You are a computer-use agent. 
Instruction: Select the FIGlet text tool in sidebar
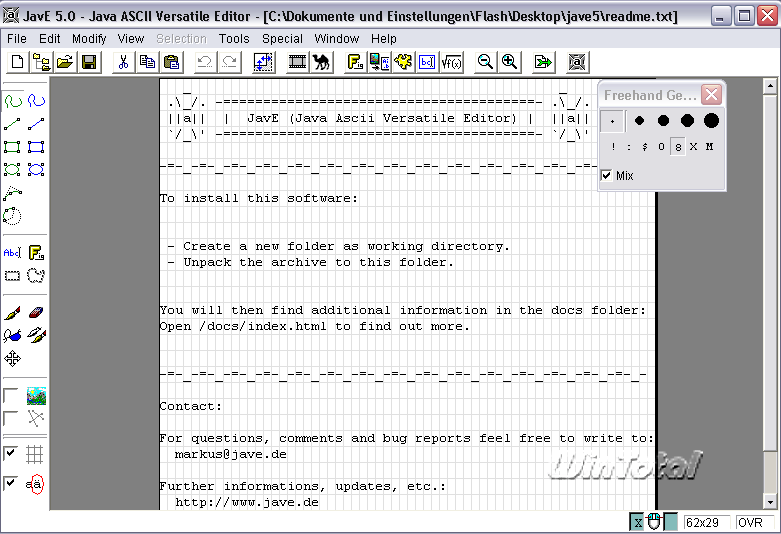coord(36,253)
